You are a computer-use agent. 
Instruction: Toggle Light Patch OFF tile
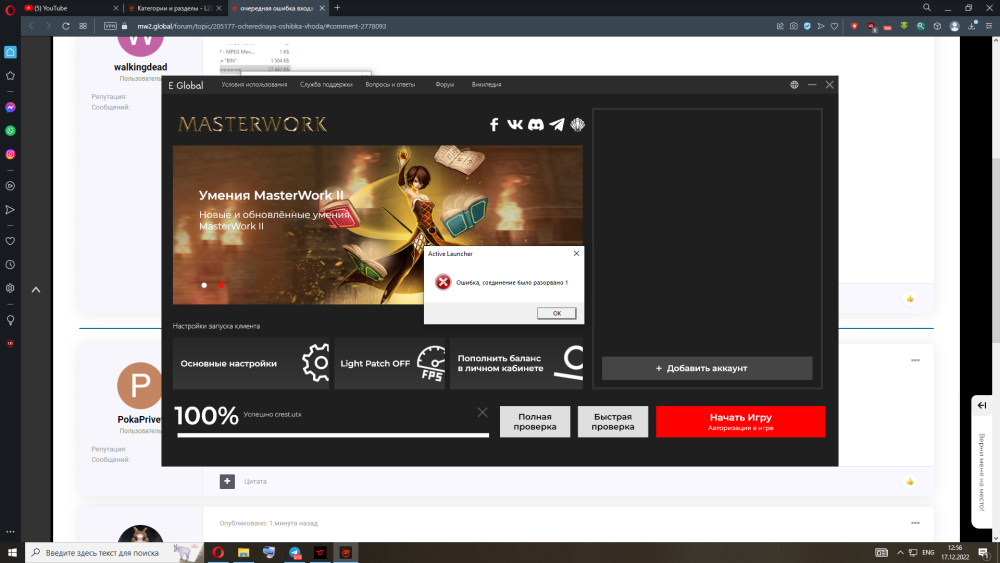389,363
